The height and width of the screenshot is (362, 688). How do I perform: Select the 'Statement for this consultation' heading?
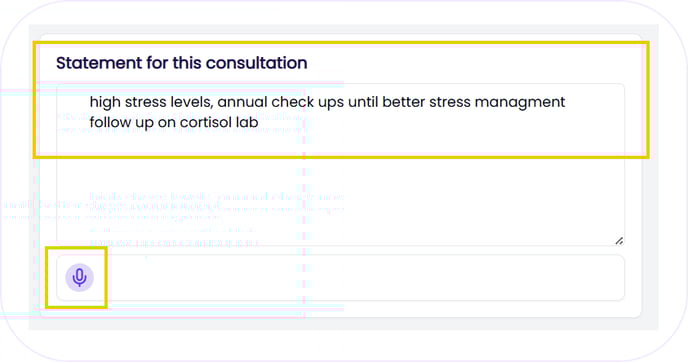coord(182,63)
